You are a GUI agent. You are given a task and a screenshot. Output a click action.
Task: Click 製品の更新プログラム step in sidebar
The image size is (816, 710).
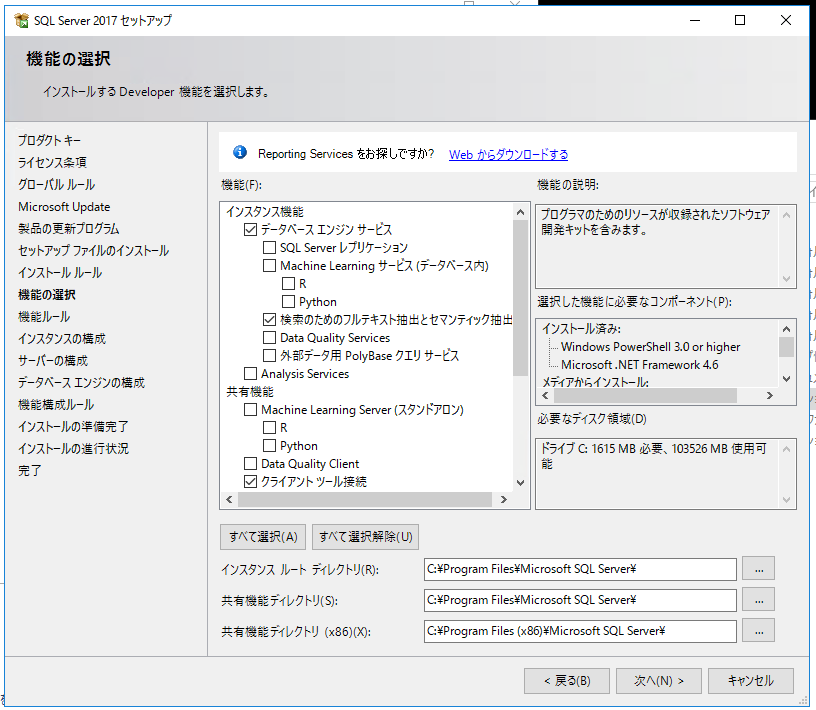[x=69, y=229]
